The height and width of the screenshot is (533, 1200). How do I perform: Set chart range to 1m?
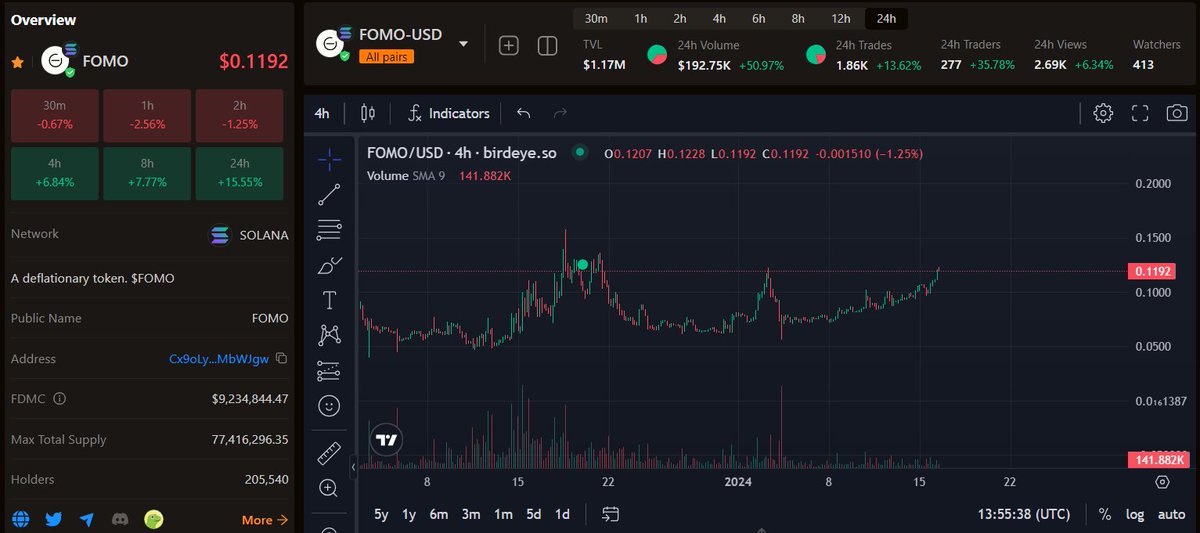tap(503, 514)
